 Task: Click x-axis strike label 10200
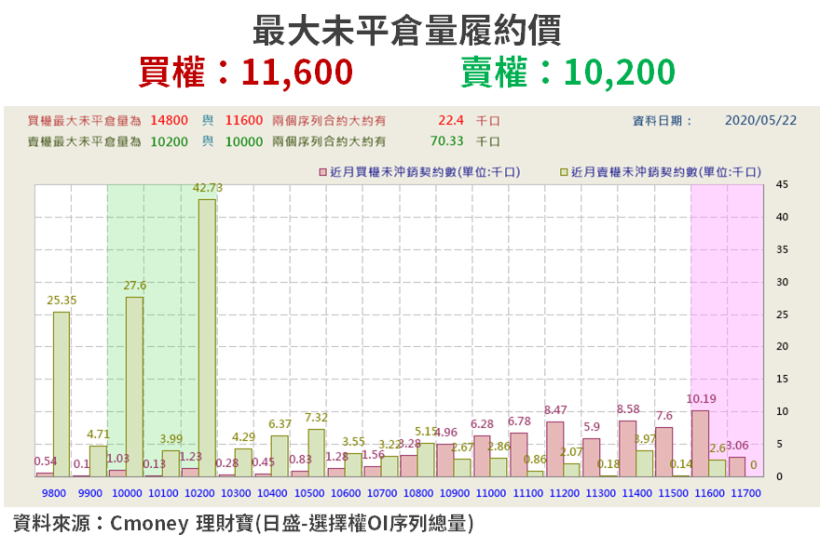pyautogui.click(x=200, y=493)
